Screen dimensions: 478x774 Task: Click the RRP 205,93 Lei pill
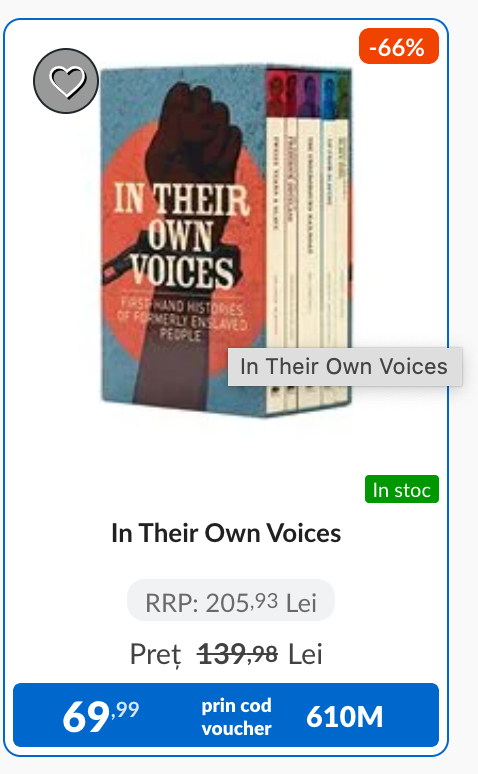coord(231,600)
